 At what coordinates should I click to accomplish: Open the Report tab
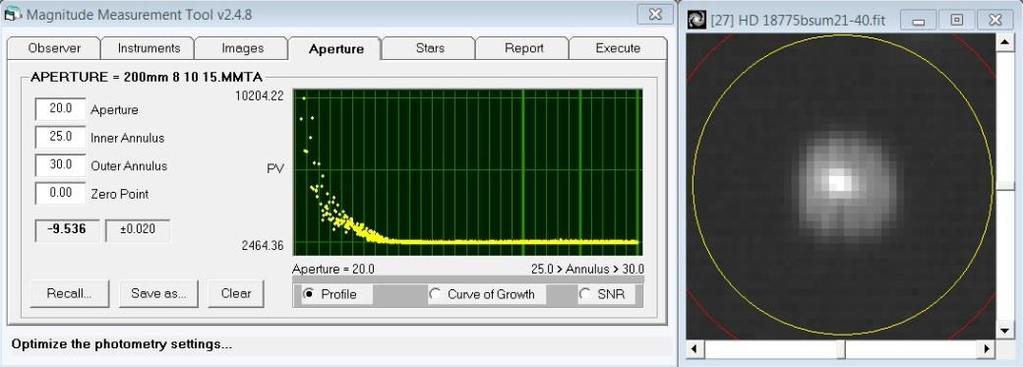[x=523, y=48]
